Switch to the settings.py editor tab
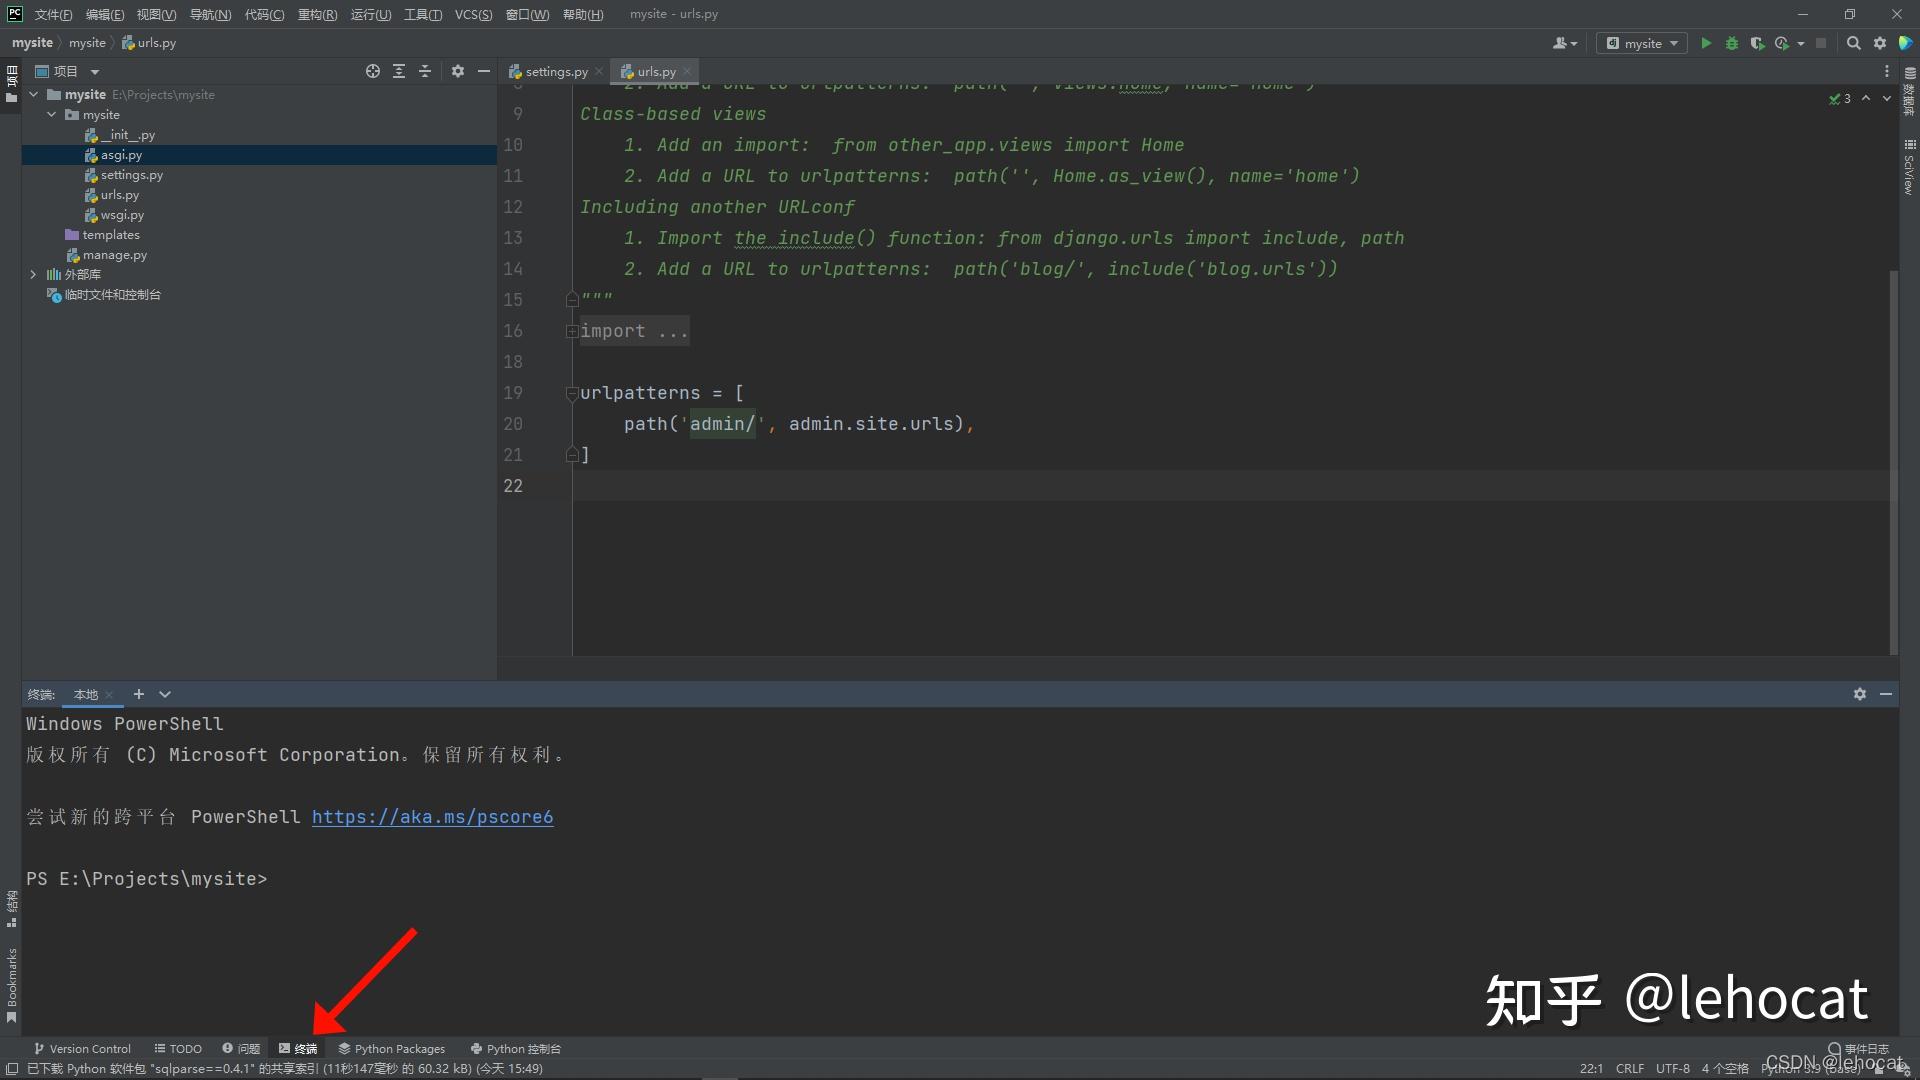This screenshot has width=1920, height=1080. [x=556, y=71]
